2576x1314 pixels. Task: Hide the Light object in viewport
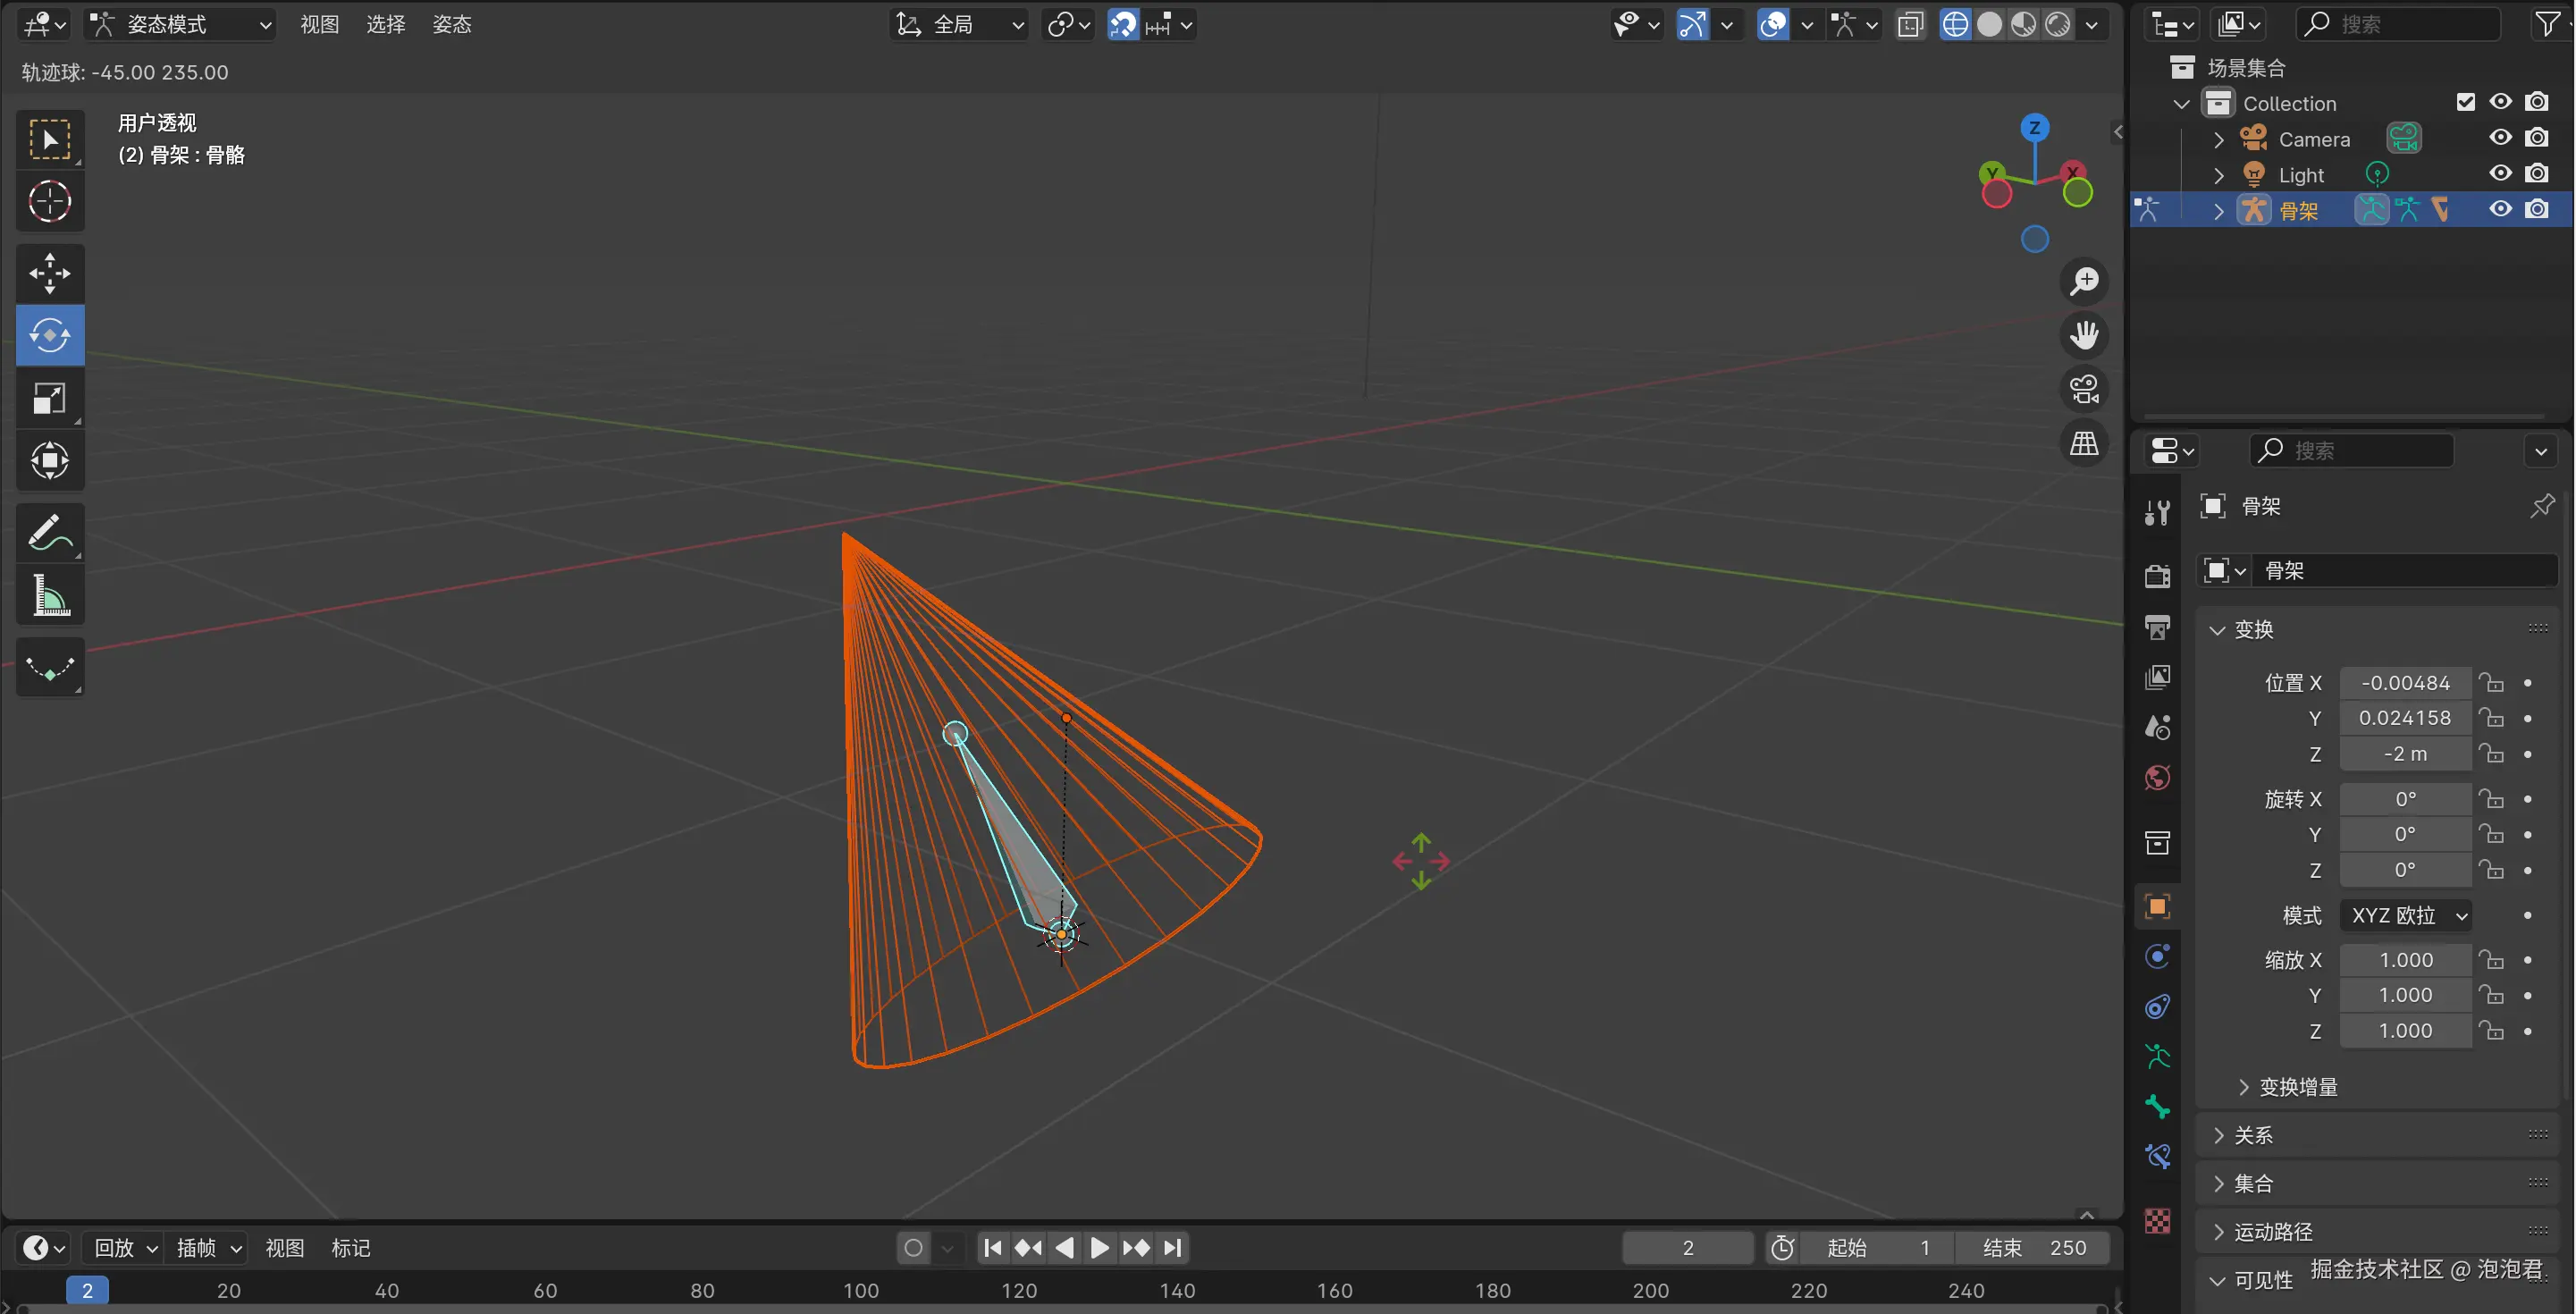2501,174
